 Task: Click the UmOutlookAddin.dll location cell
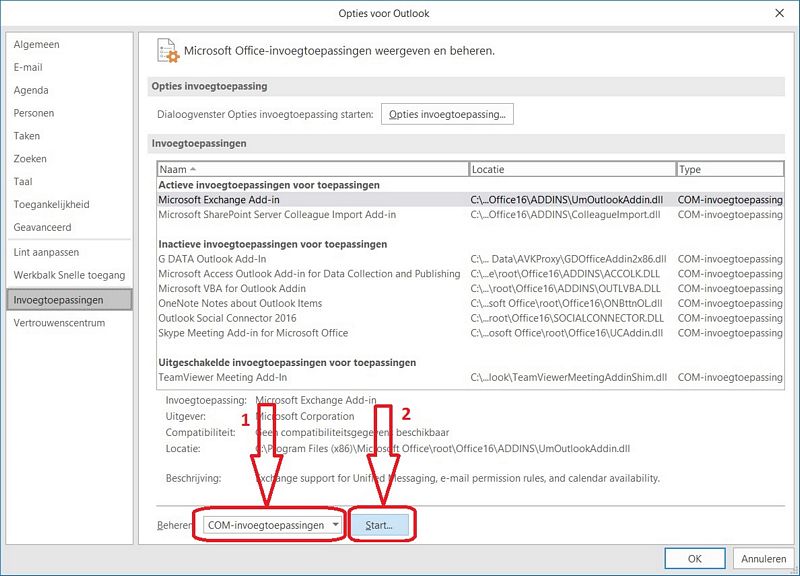tap(567, 200)
